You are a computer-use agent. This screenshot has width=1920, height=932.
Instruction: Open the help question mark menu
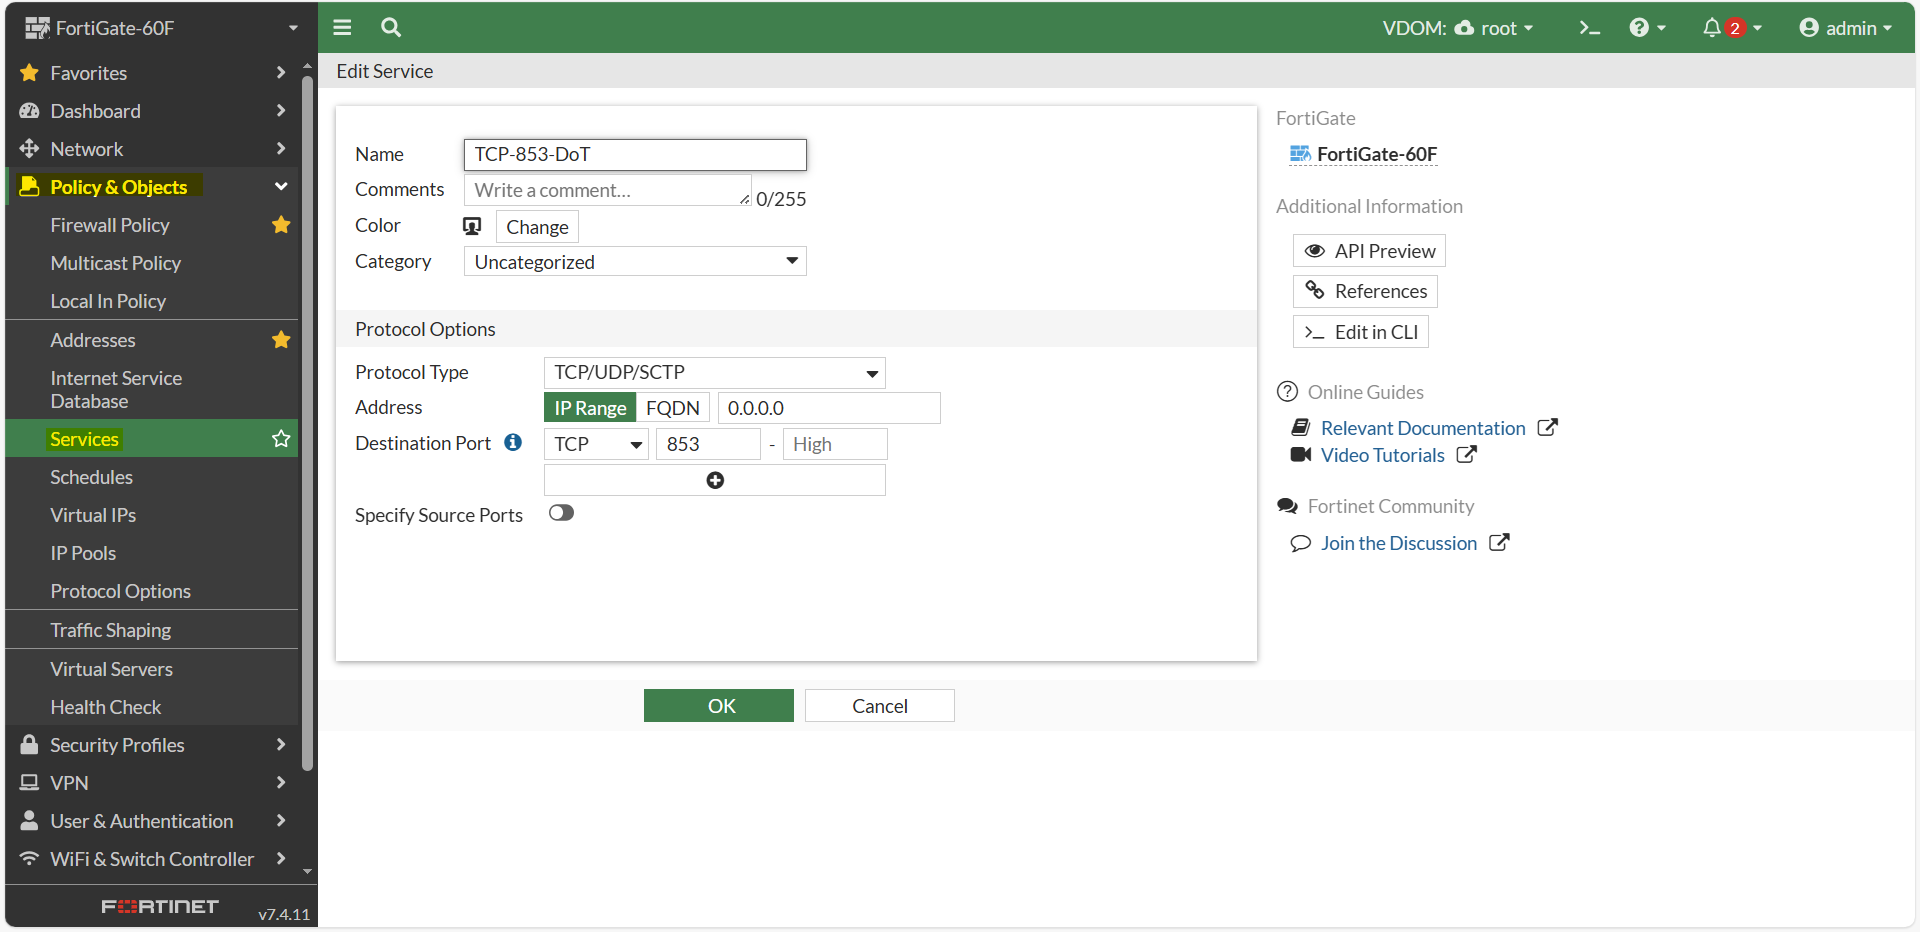click(x=1647, y=28)
